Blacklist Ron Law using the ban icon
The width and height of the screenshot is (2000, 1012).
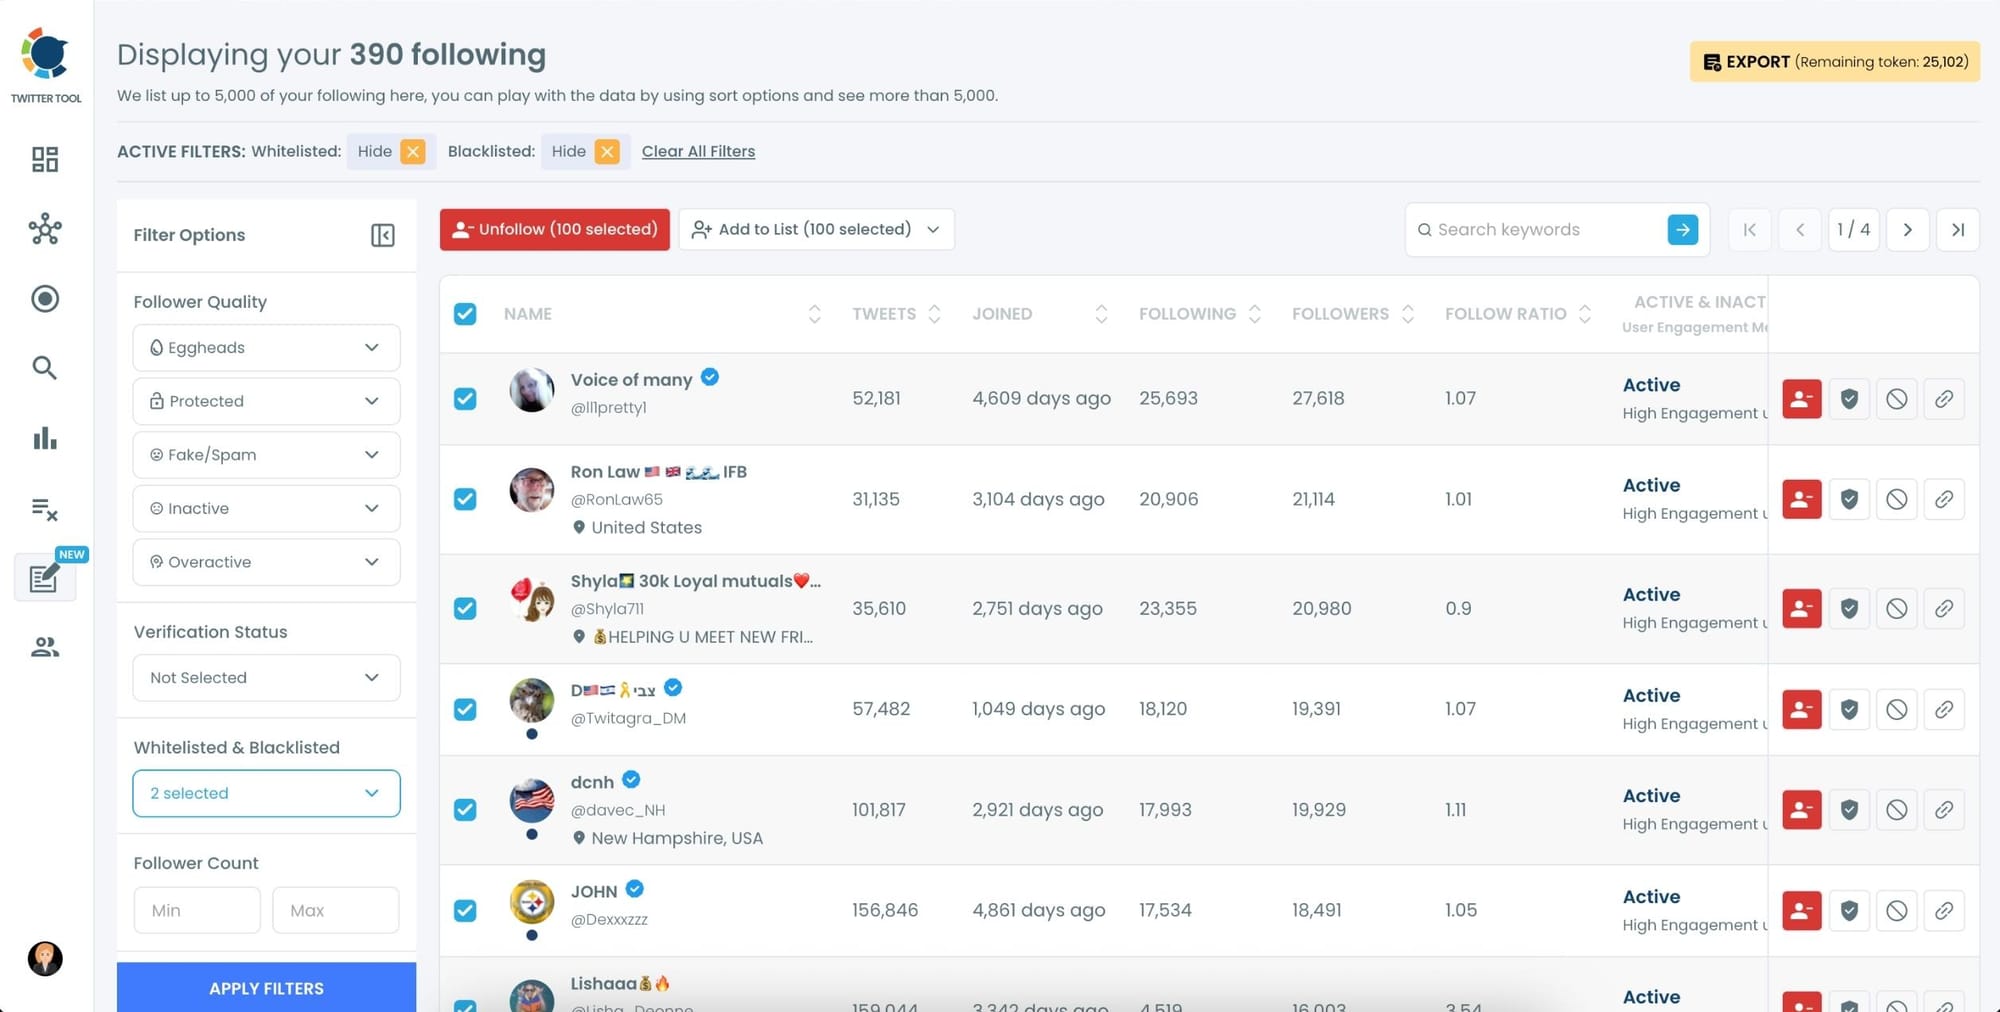click(1897, 499)
